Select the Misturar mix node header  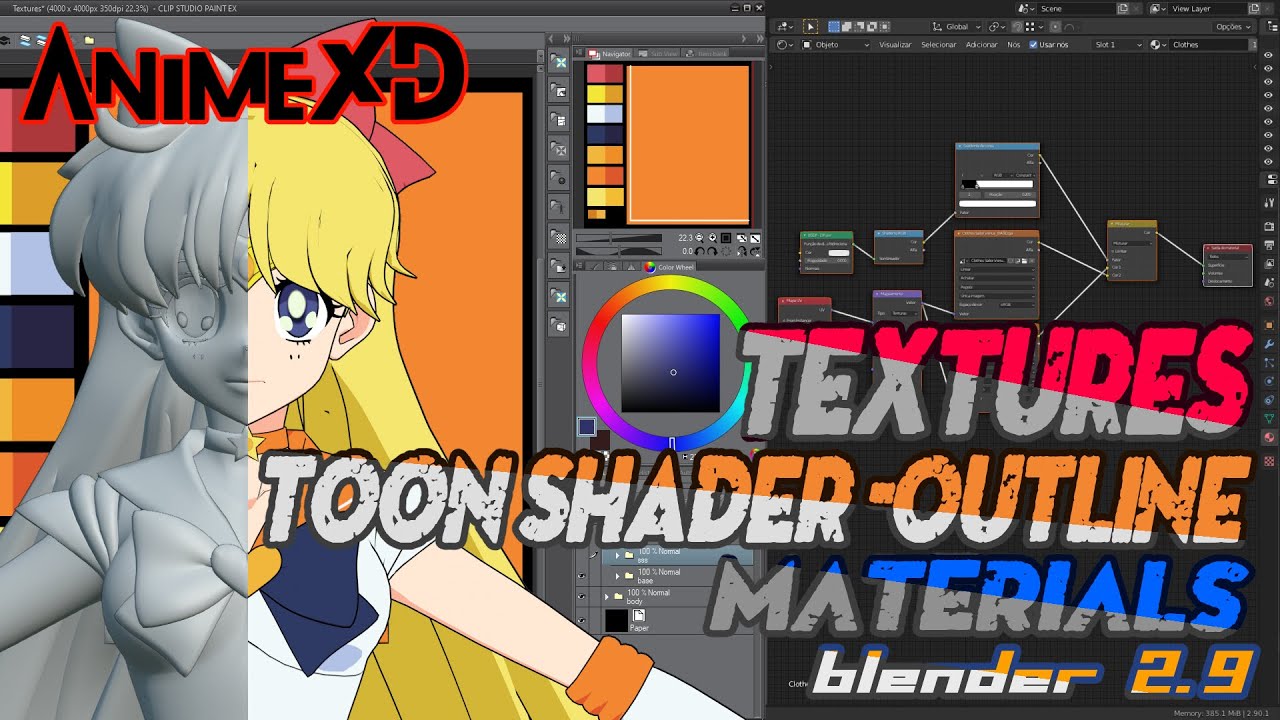(x=1132, y=224)
